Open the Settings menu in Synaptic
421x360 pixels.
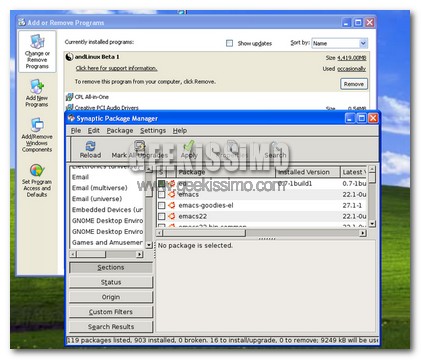point(153,131)
